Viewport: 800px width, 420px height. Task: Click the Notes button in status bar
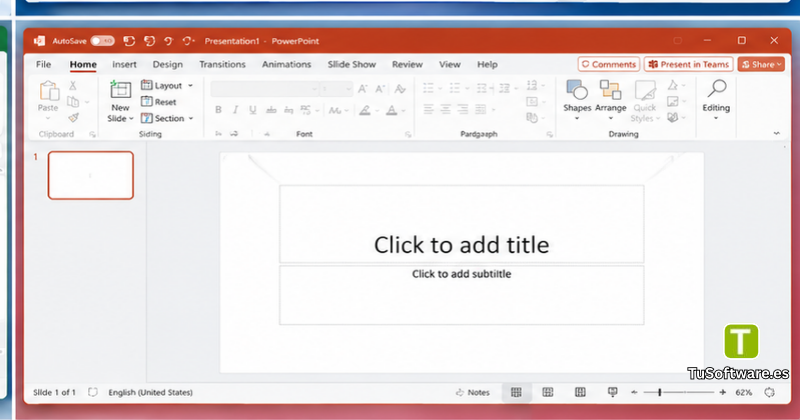472,392
